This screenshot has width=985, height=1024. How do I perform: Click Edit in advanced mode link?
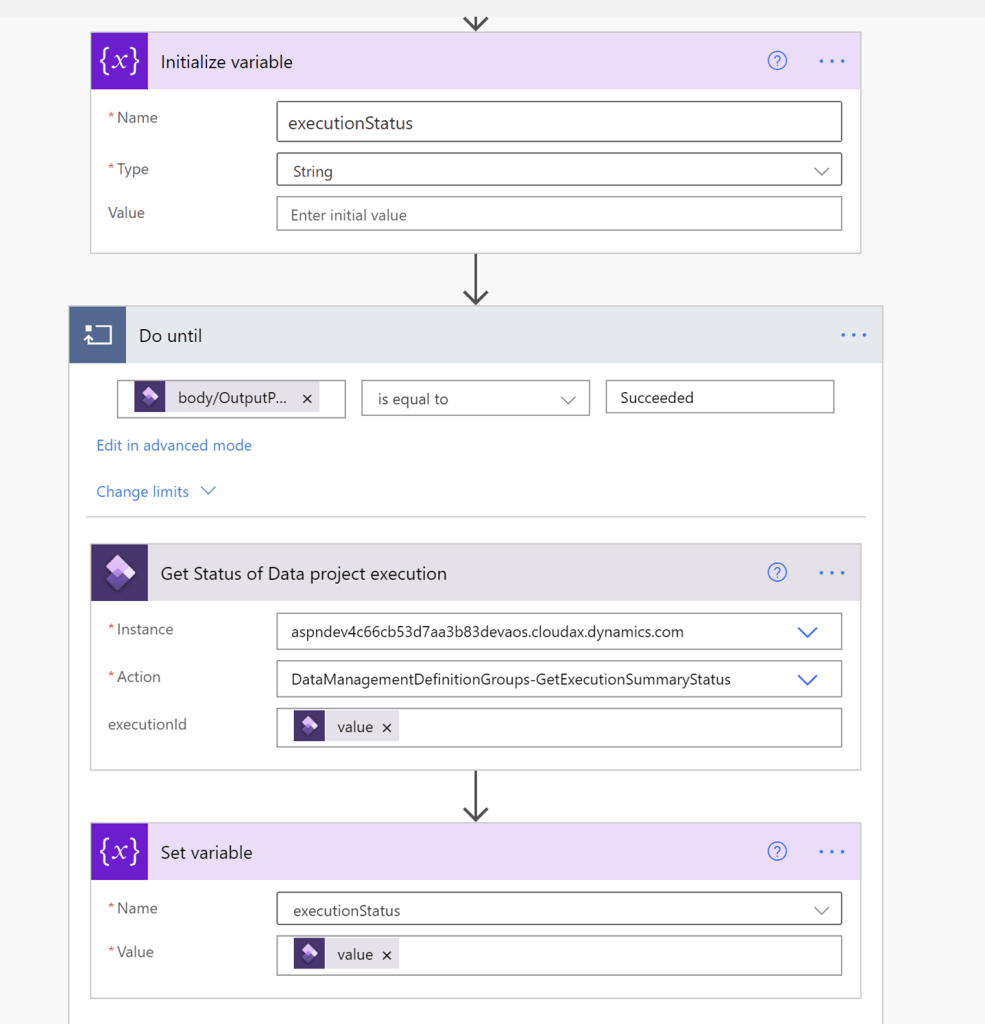174,445
